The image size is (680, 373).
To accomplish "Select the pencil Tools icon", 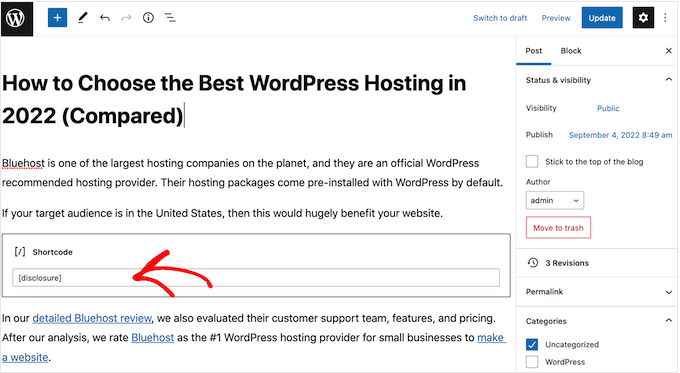I will tap(82, 18).
